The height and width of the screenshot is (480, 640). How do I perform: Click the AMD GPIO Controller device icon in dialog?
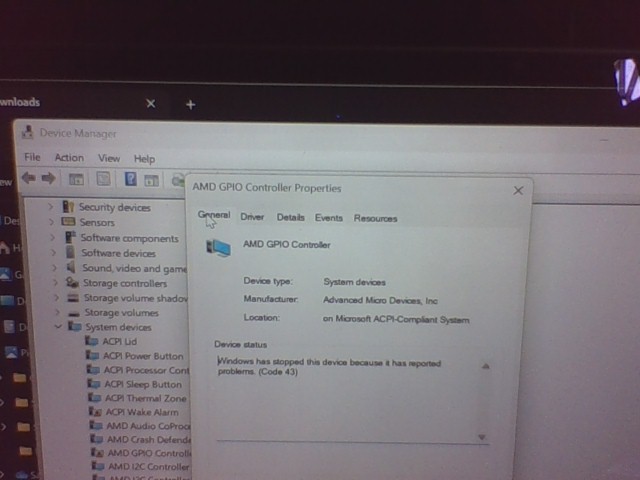218,248
